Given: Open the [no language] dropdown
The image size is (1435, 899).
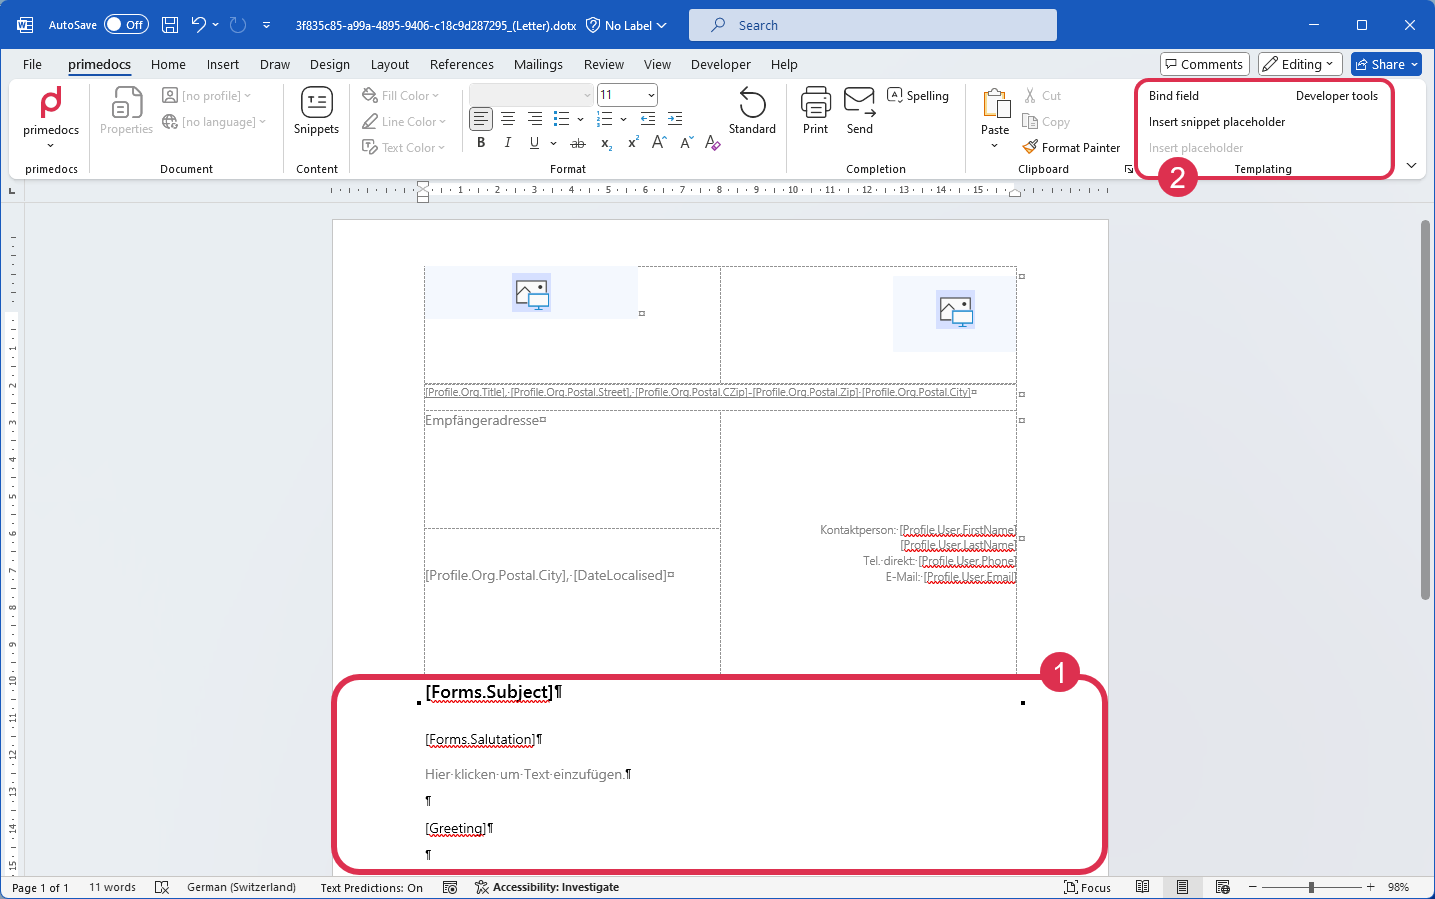Looking at the screenshot, I should 214,122.
